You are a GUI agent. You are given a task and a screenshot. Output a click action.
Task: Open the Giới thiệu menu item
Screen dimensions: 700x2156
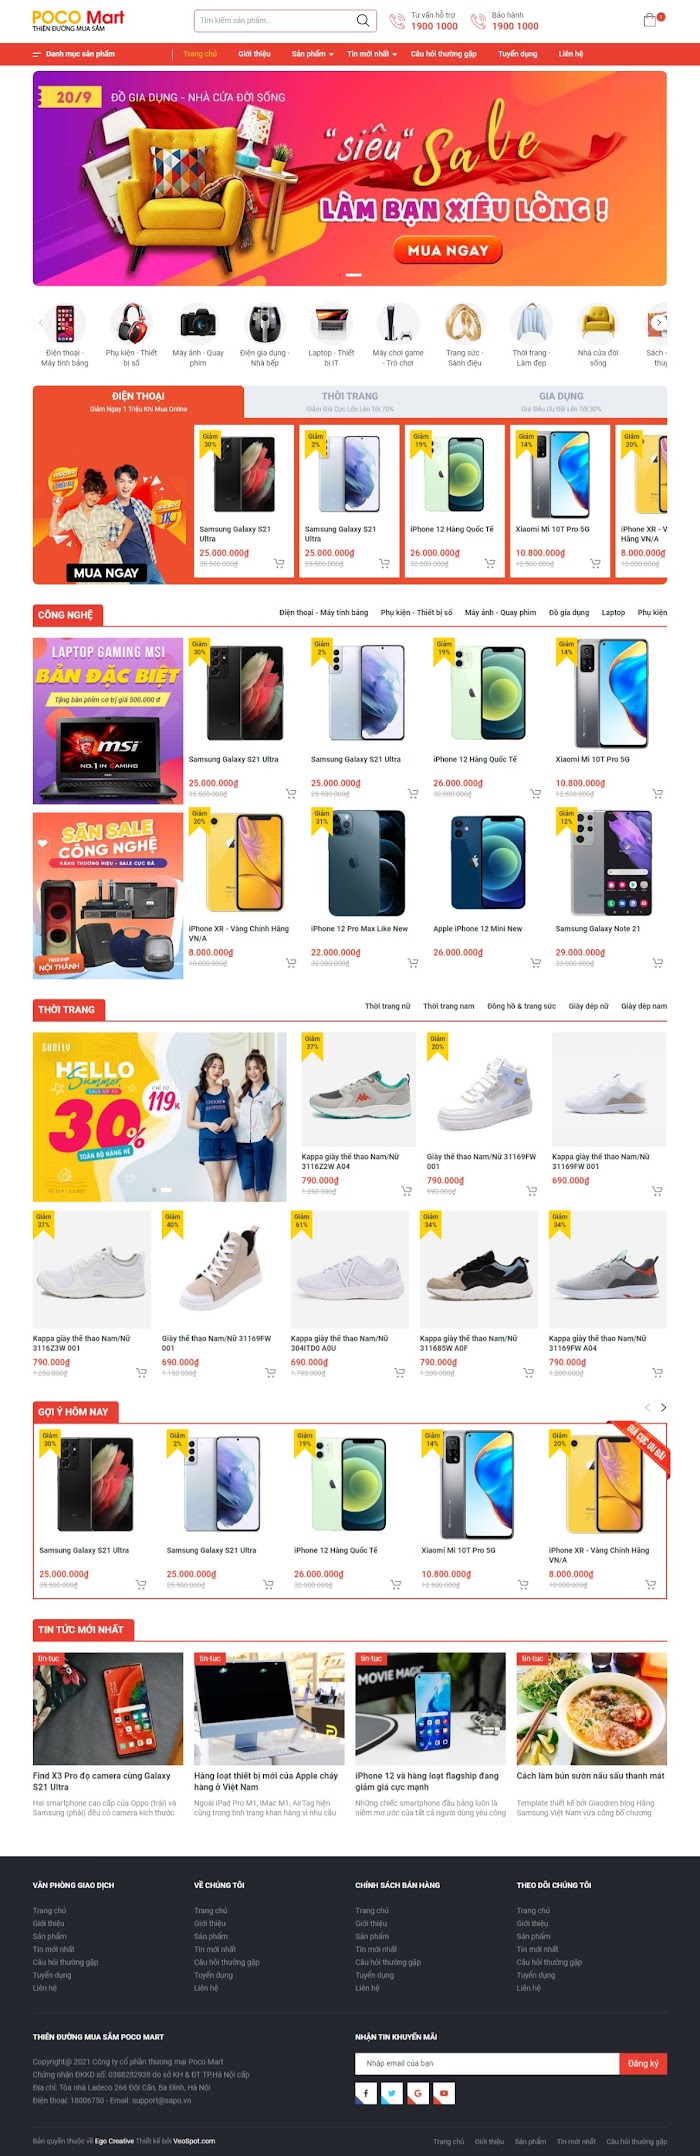pyautogui.click(x=254, y=54)
